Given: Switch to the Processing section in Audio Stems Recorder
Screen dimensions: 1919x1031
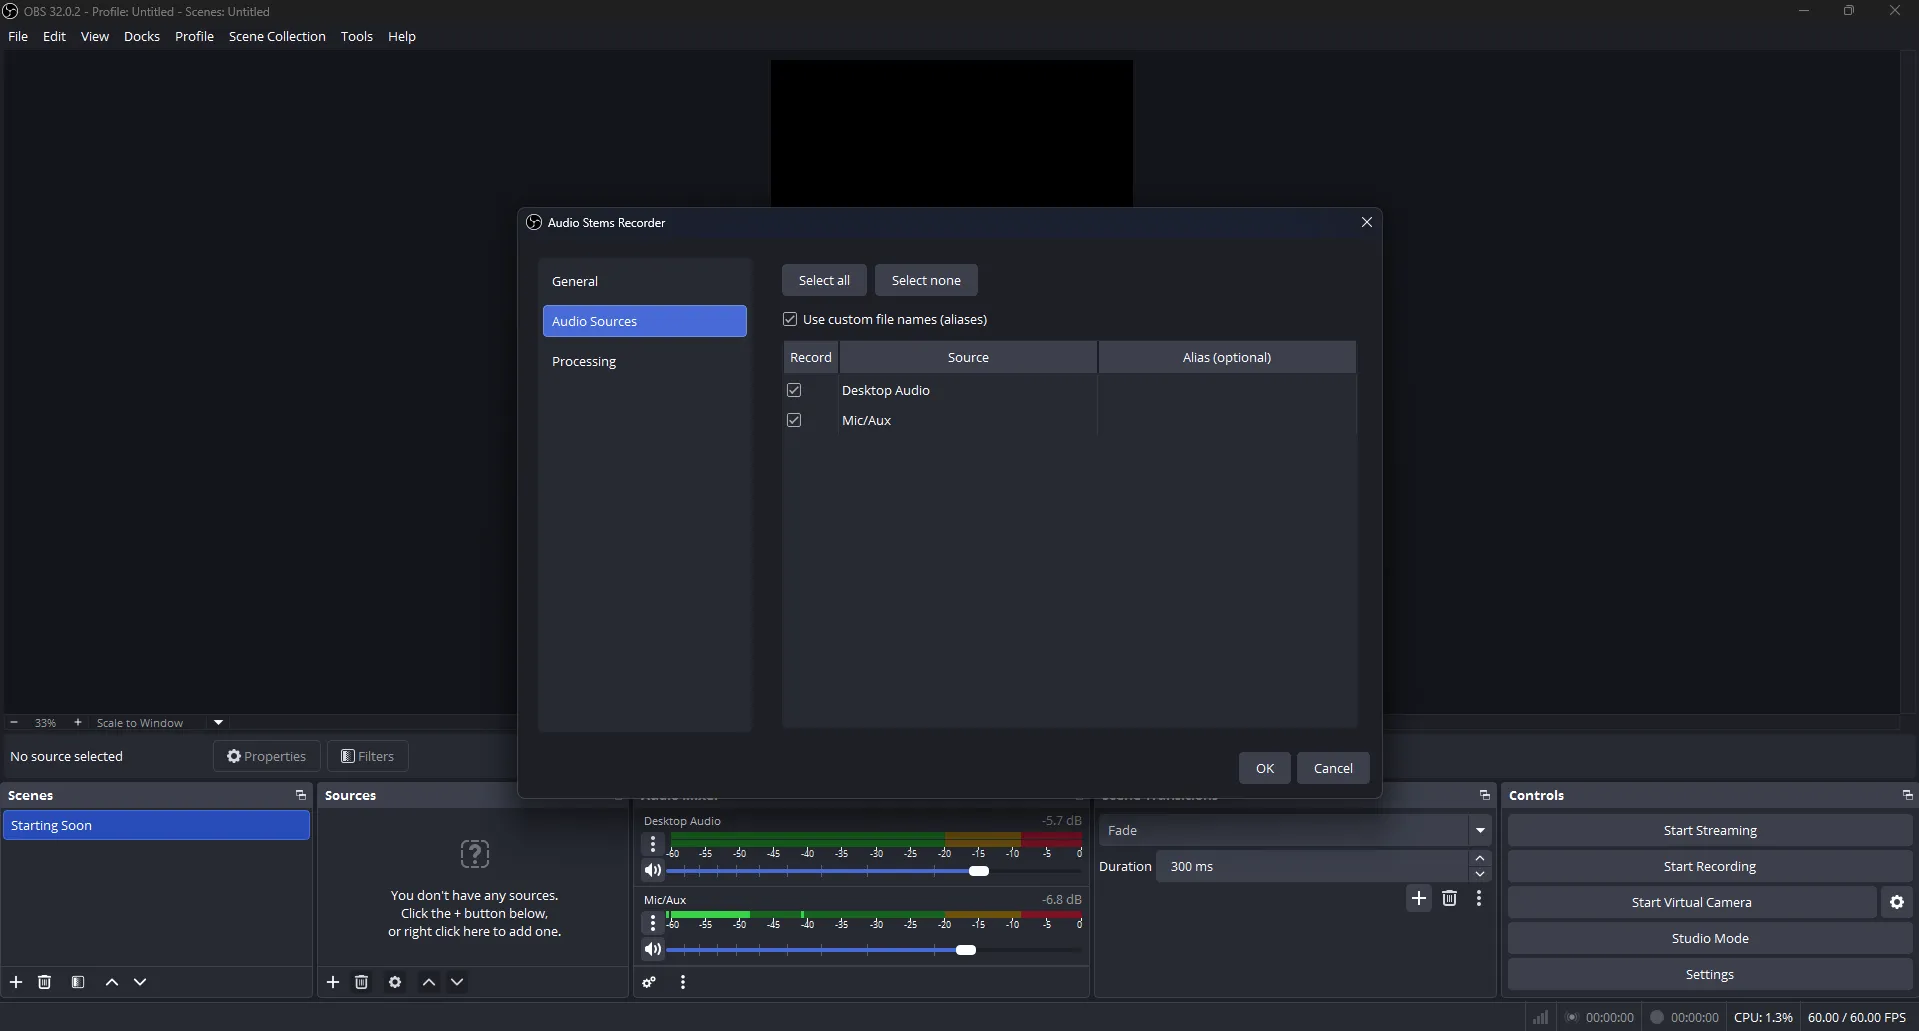Looking at the screenshot, I should point(585,361).
